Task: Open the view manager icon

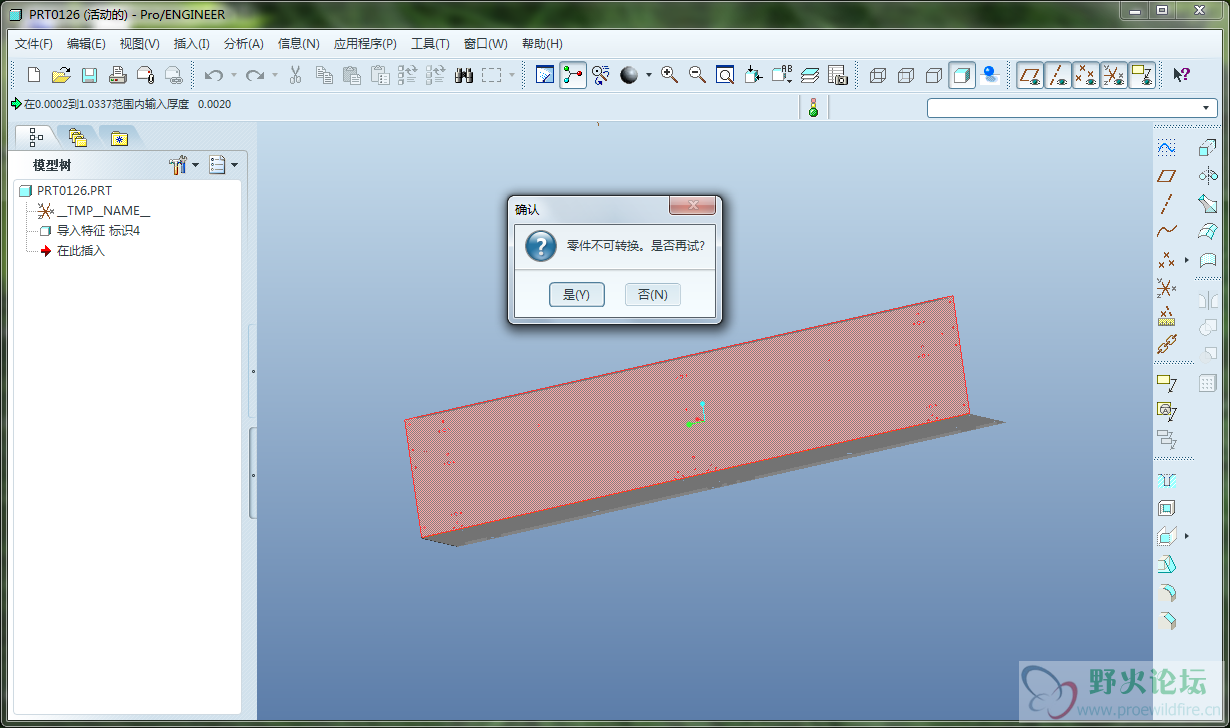Action: (838, 75)
